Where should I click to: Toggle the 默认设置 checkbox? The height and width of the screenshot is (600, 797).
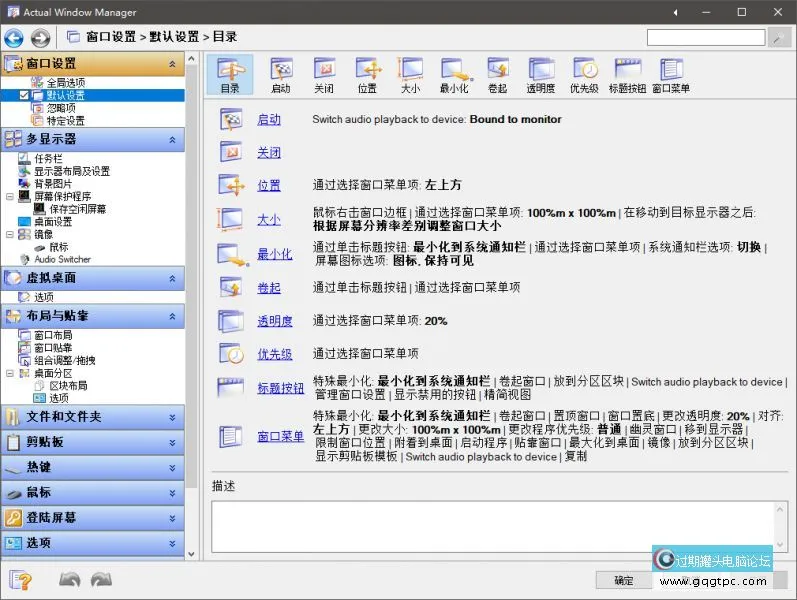click(x=25, y=95)
